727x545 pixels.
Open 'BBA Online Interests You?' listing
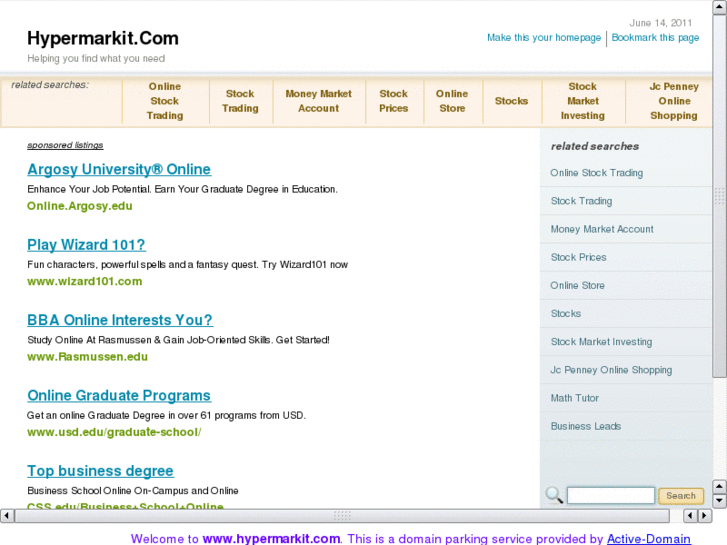tap(120, 320)
